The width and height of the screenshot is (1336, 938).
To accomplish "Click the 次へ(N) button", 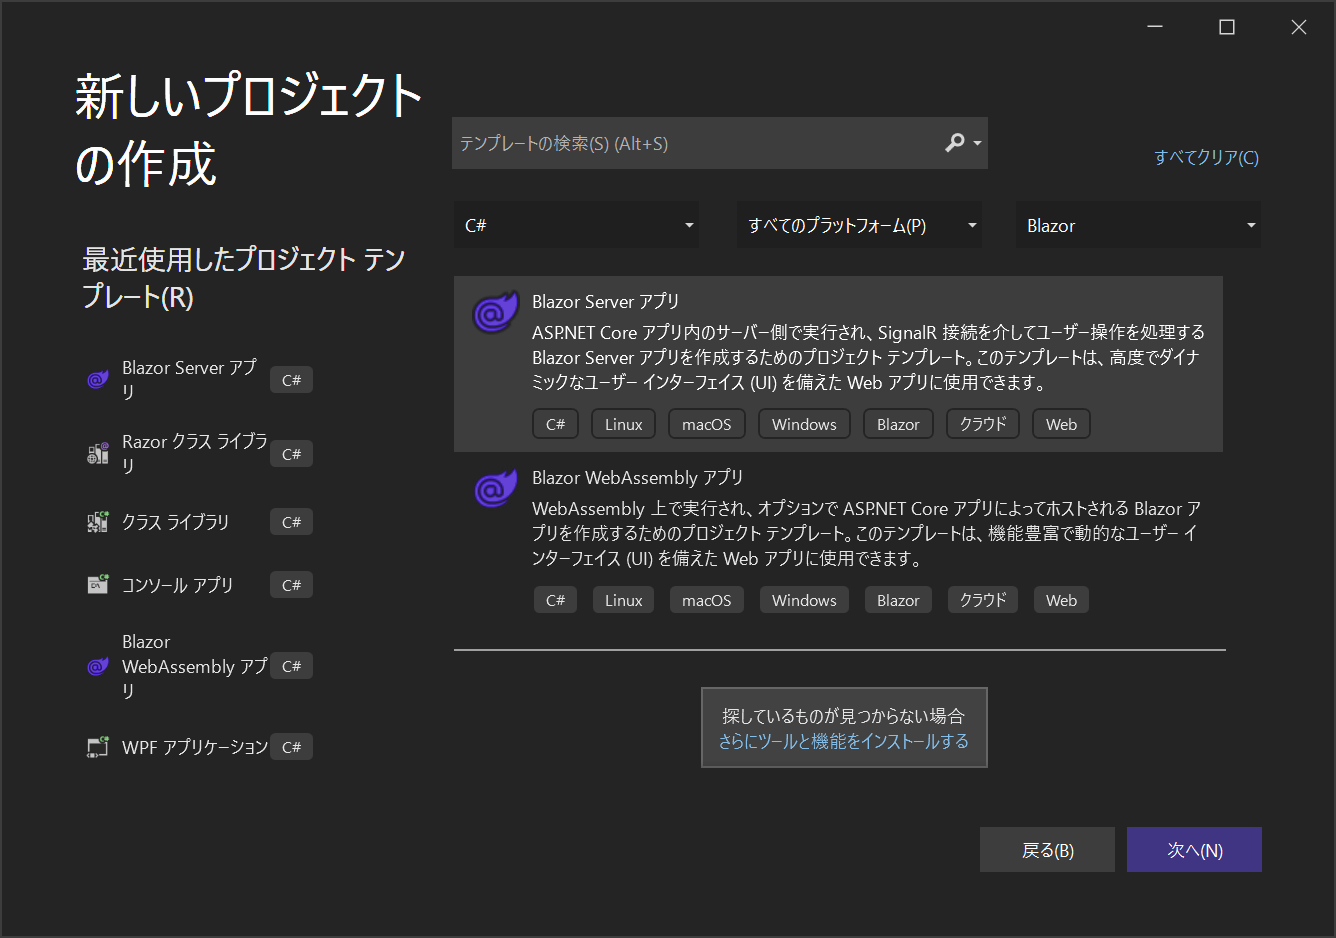I will point(1194,850).
